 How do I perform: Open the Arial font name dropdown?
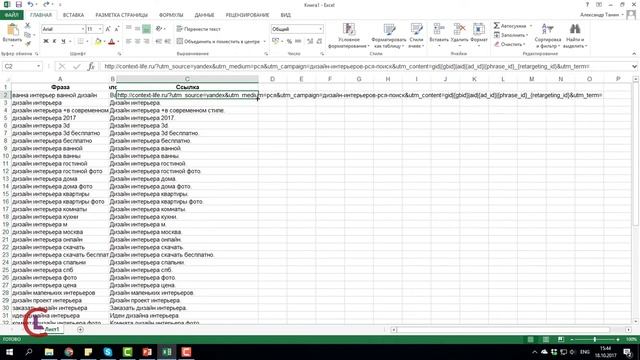[x=83, y=29]
